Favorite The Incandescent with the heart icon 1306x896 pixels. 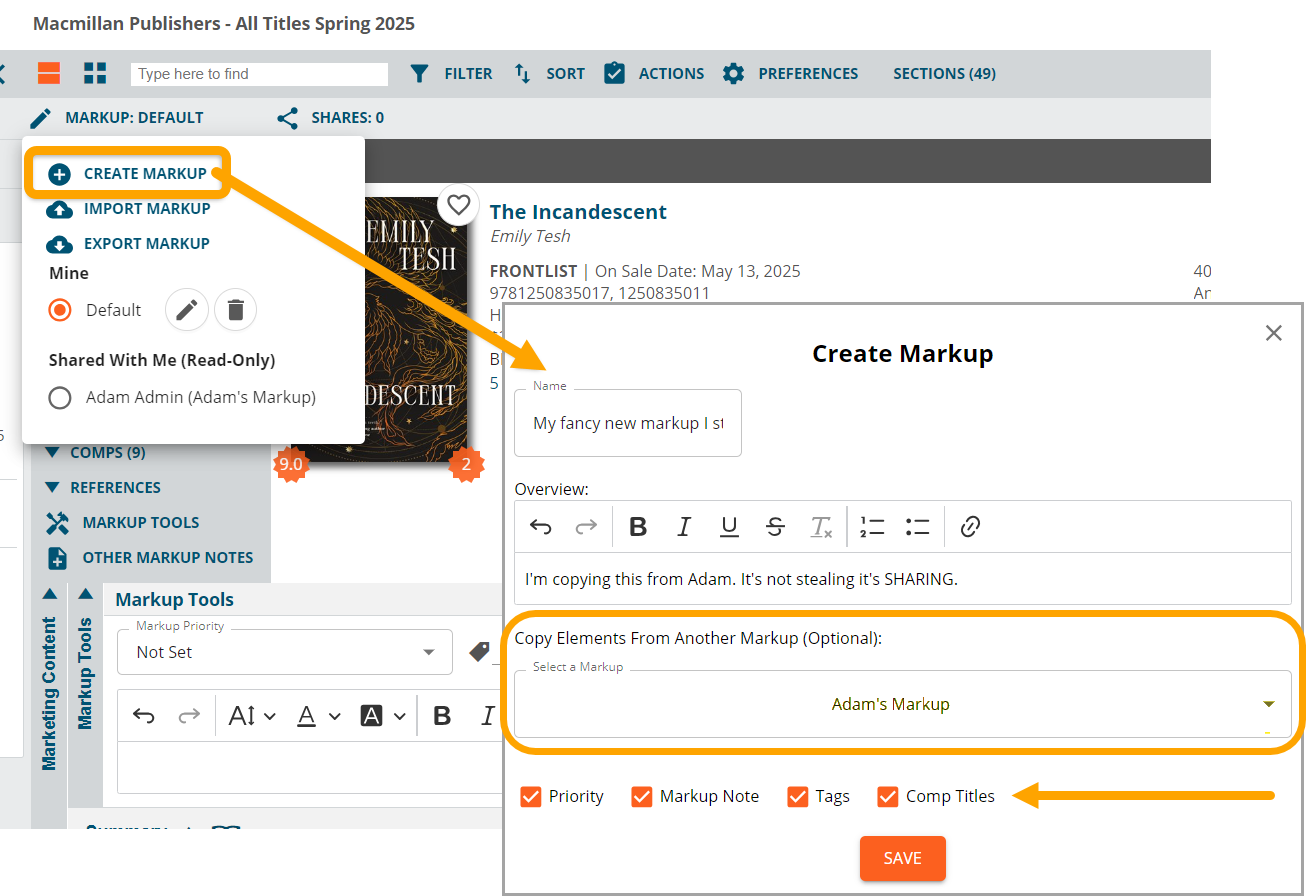[458, 205]
